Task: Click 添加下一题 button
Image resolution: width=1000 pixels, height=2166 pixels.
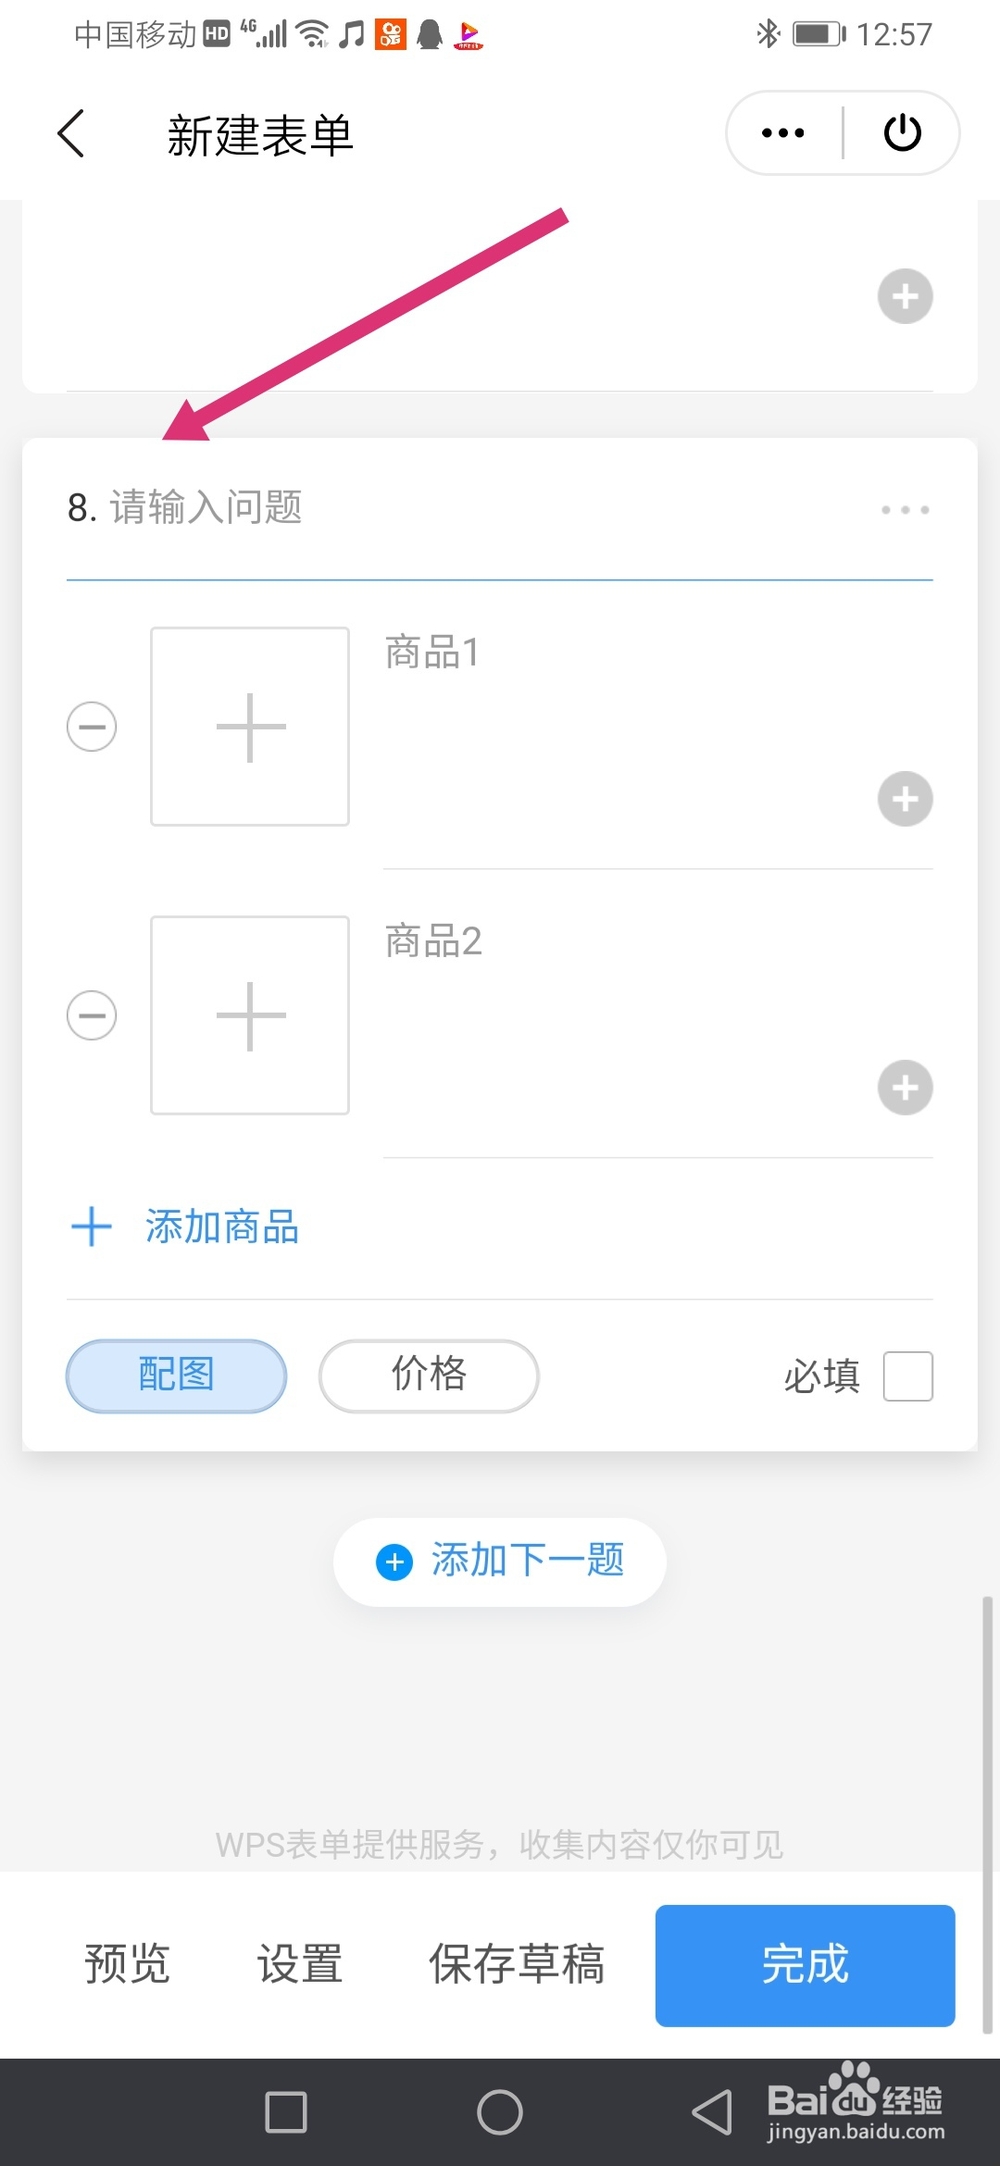Action: pos(500,1562)
